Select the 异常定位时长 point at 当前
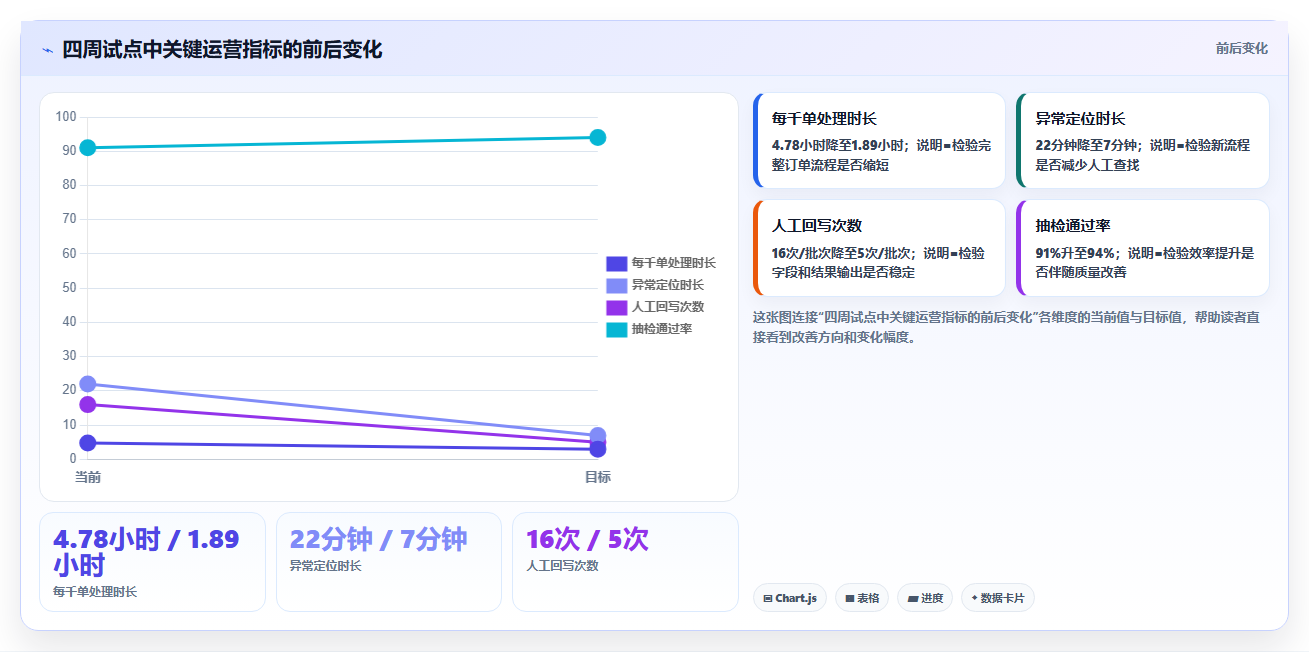1309x652 pixels. (x=88, y=384)
